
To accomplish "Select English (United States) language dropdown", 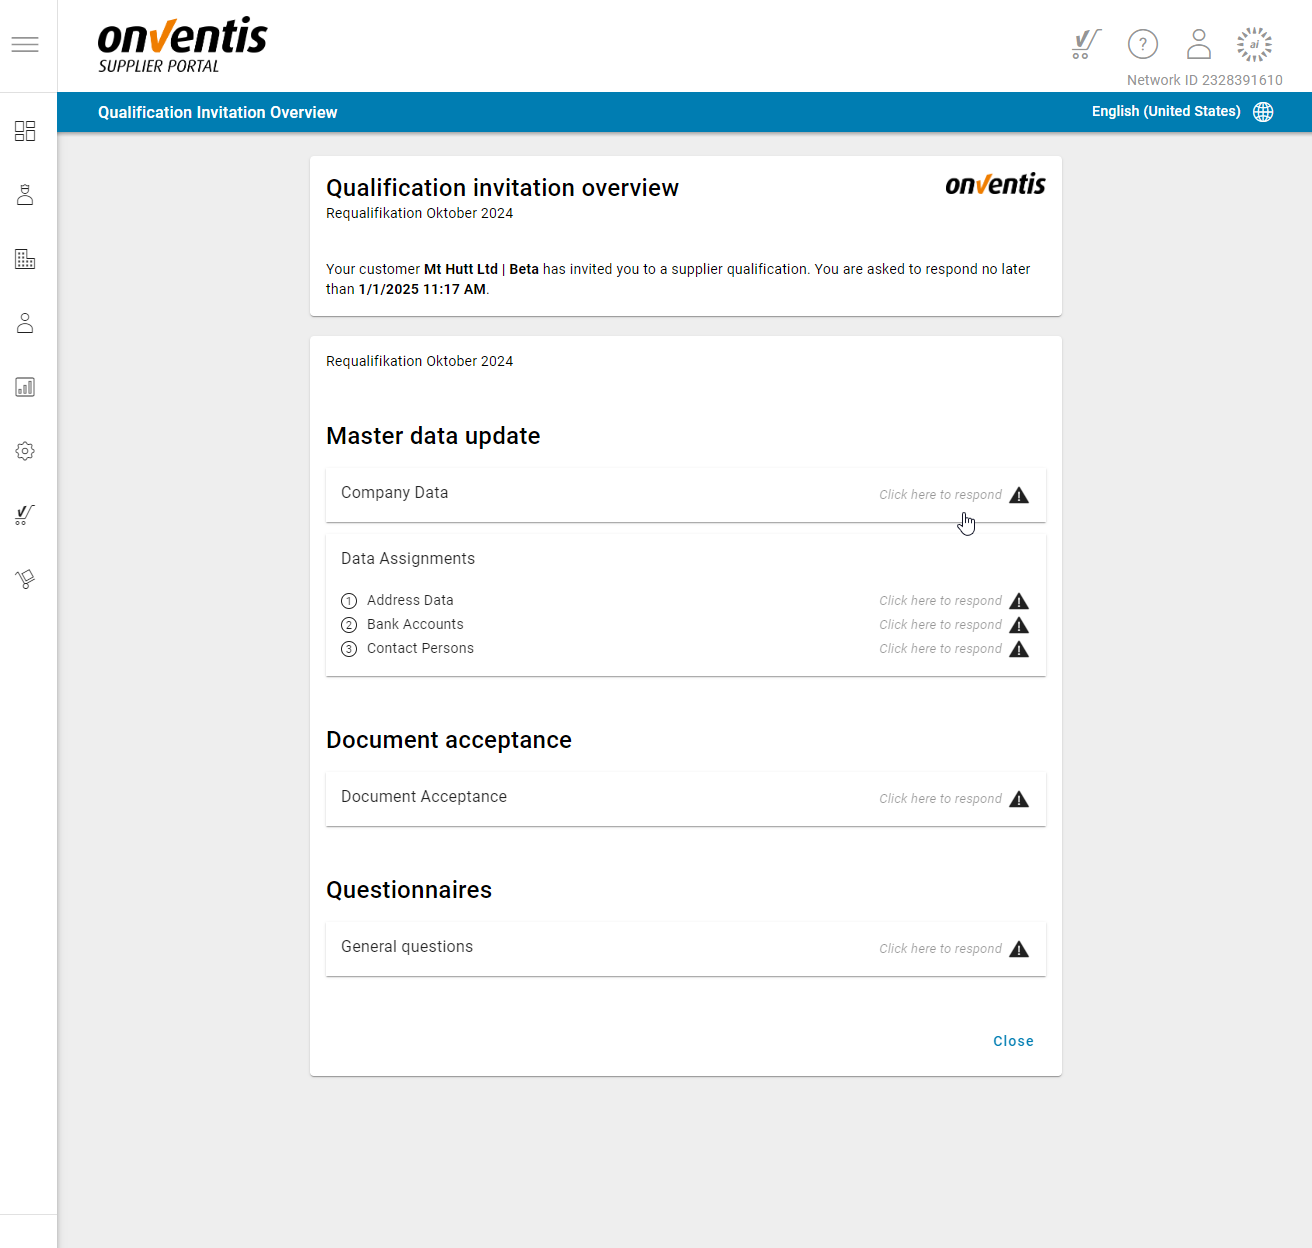I will coord(1165,112).
